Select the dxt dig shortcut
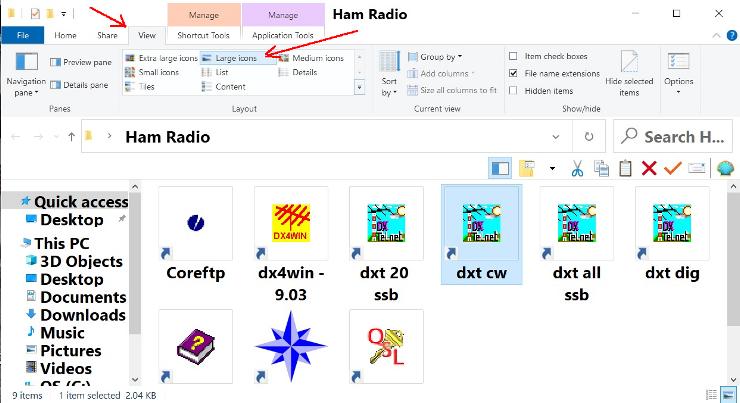This screenshot has height=403, width=740. 672,234
